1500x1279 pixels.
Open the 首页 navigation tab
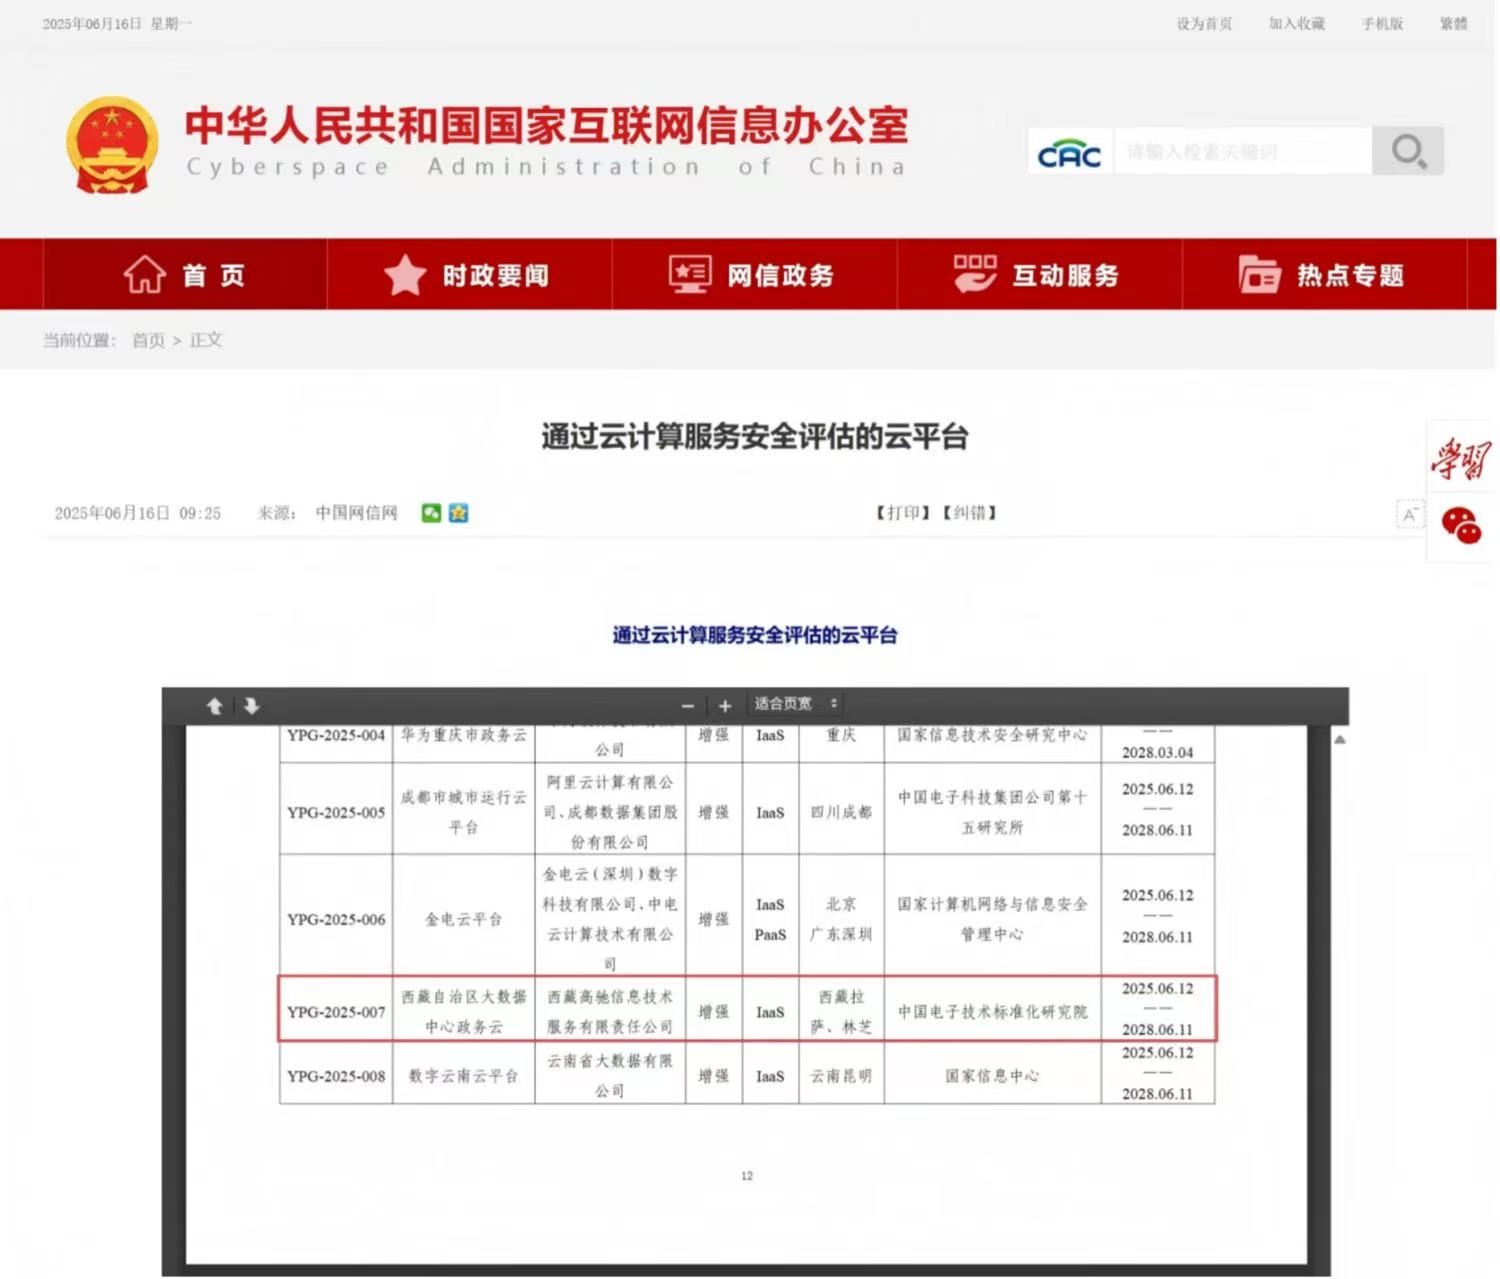(x=185, y=274)
